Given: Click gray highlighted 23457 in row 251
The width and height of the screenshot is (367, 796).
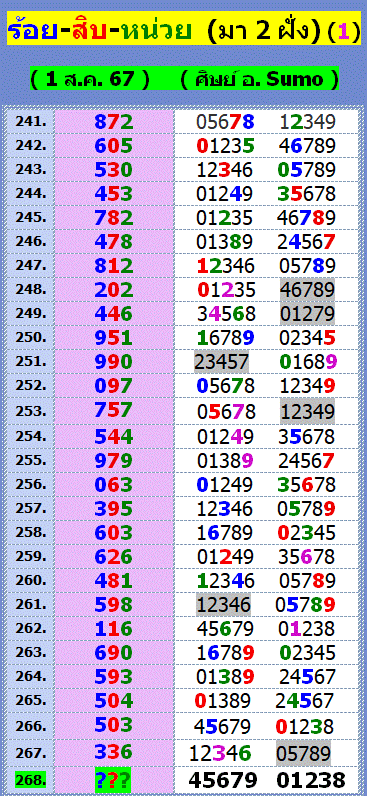Looking at the screenshot, I should click(x=221, y=362).
